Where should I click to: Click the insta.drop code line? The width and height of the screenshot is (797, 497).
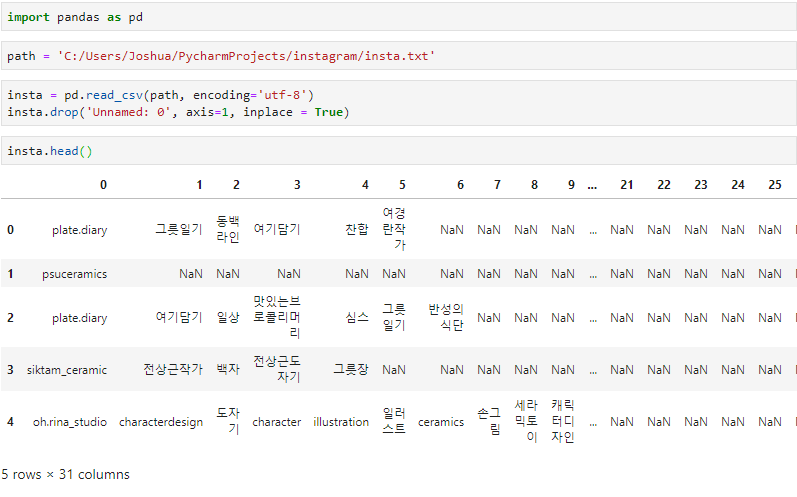point(178,112)
